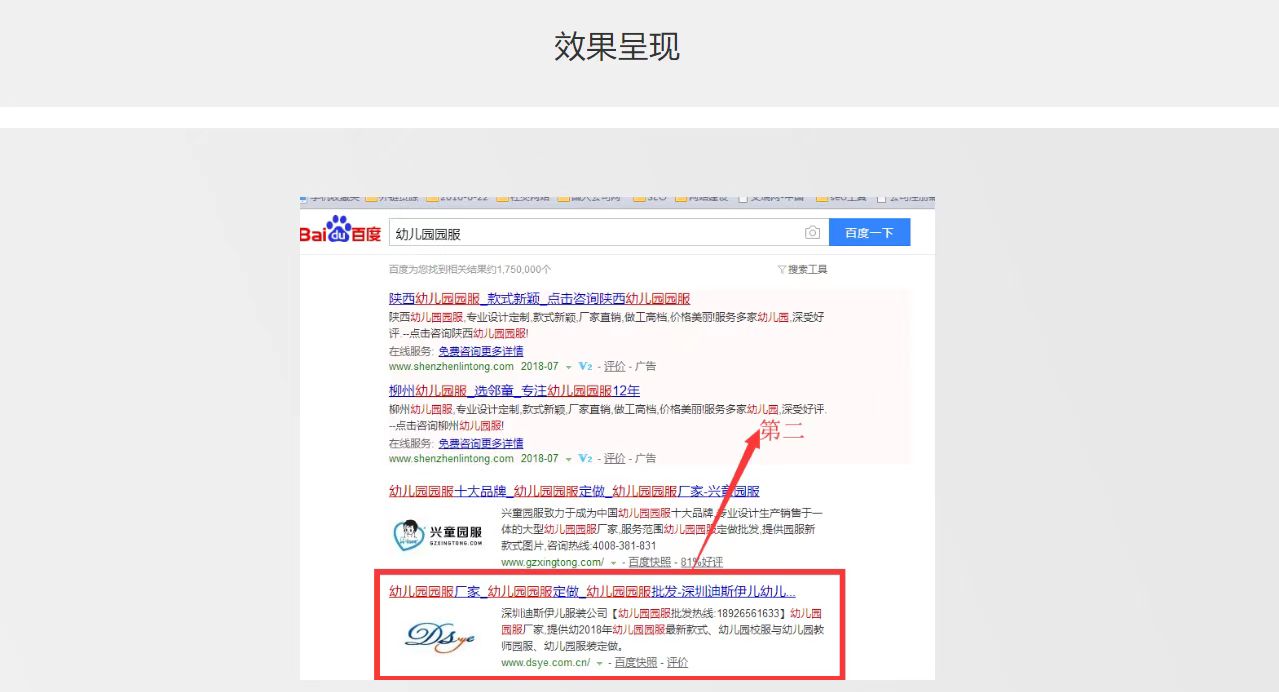Click the 81%好评 rating link
This screenshot has width=1279, height=692.
tap(701, 562)
